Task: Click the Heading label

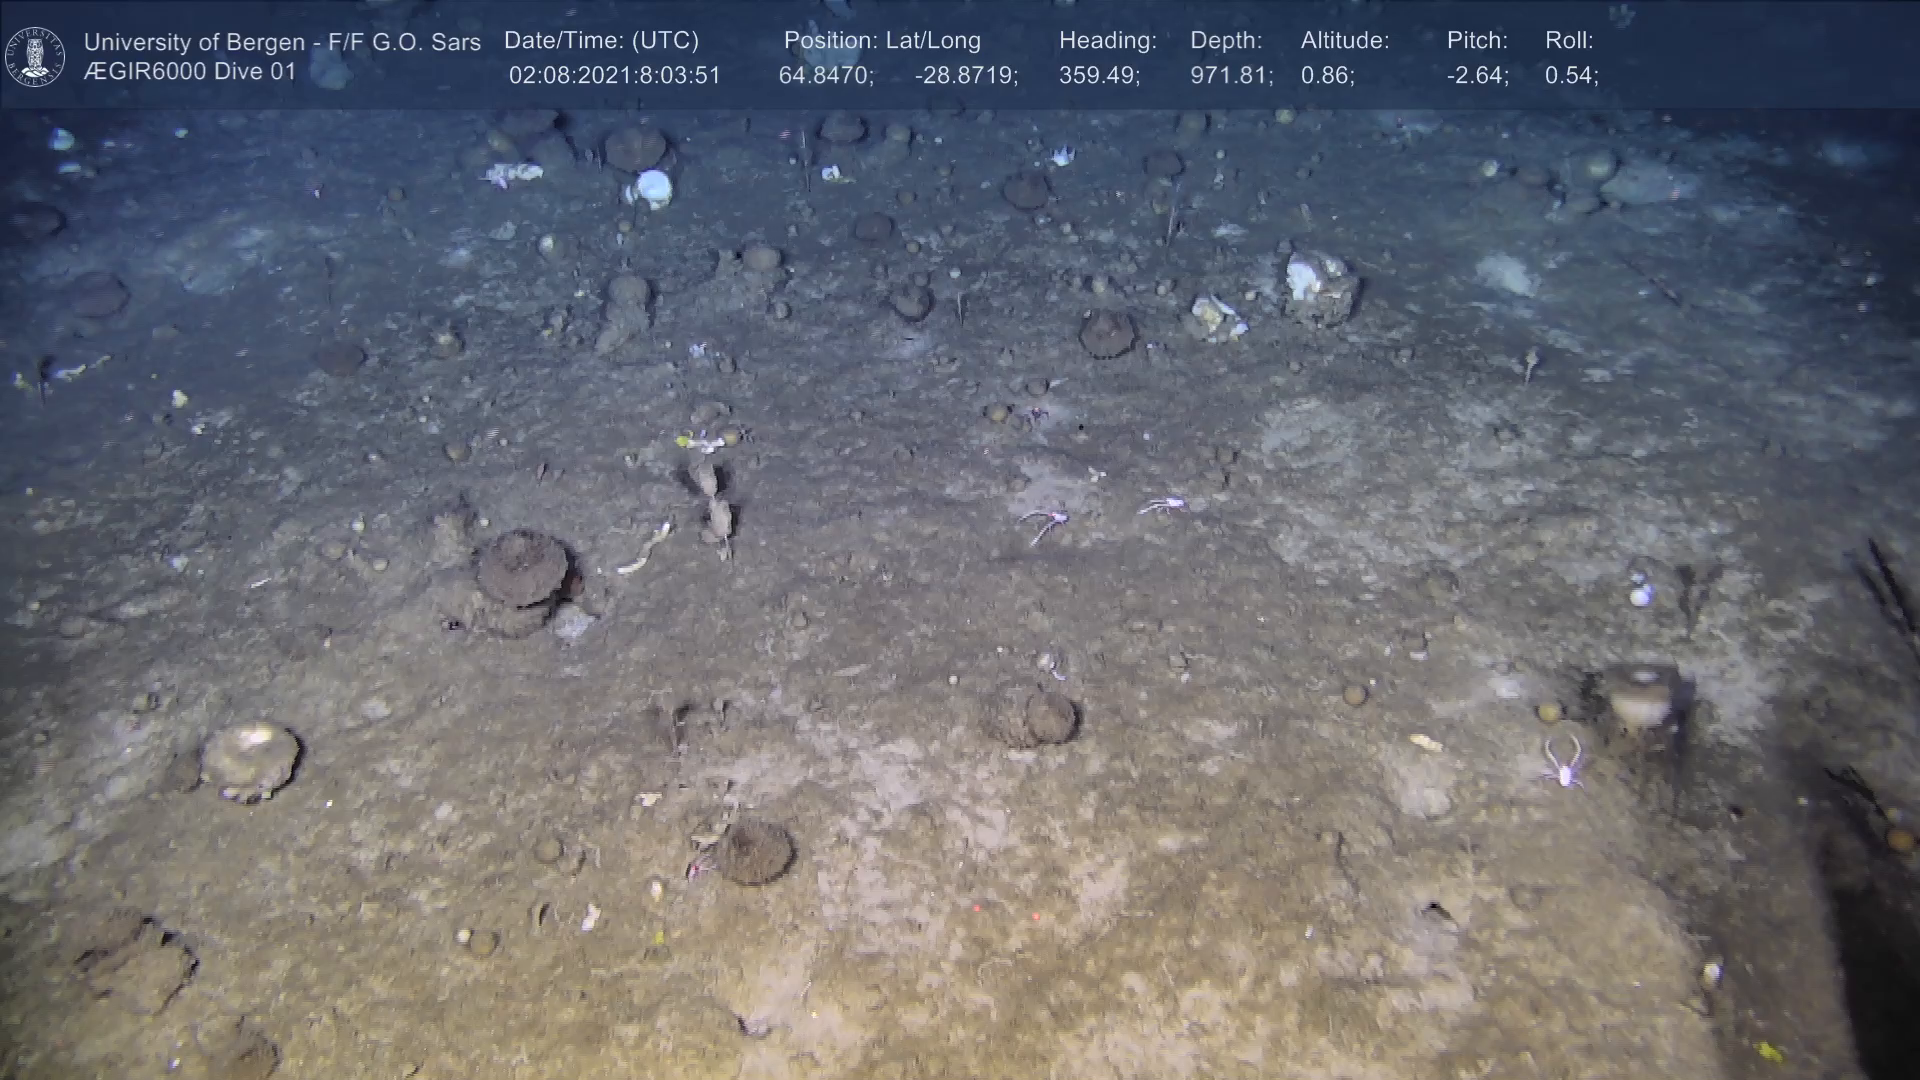Action: click(1107, 41)
